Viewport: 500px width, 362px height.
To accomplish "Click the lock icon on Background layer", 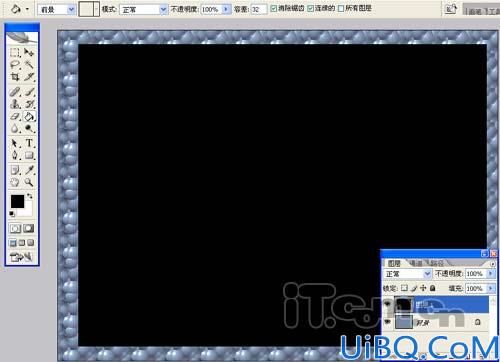I will coord(478,322).
